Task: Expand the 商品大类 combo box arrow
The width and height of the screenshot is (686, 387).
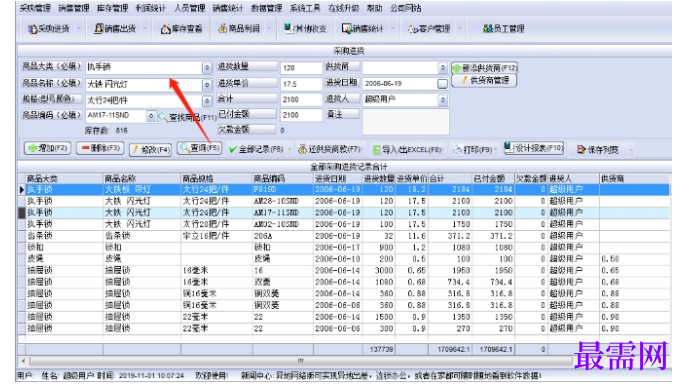Action: coord(207,68)
